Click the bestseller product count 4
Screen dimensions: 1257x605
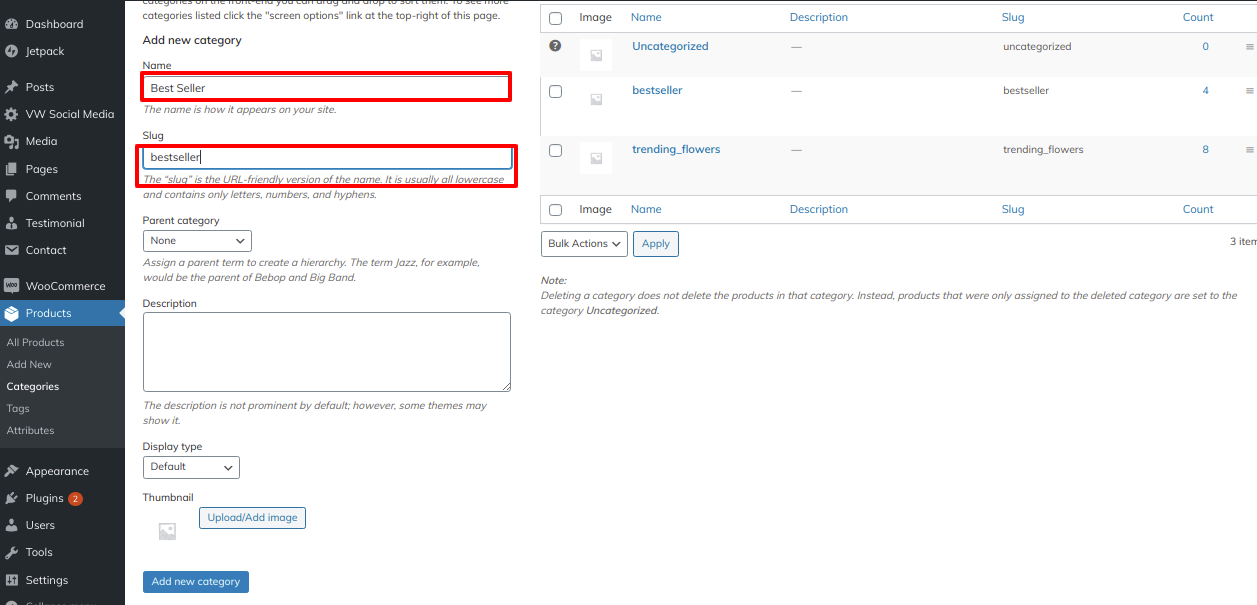click(x=1205, y=90)
